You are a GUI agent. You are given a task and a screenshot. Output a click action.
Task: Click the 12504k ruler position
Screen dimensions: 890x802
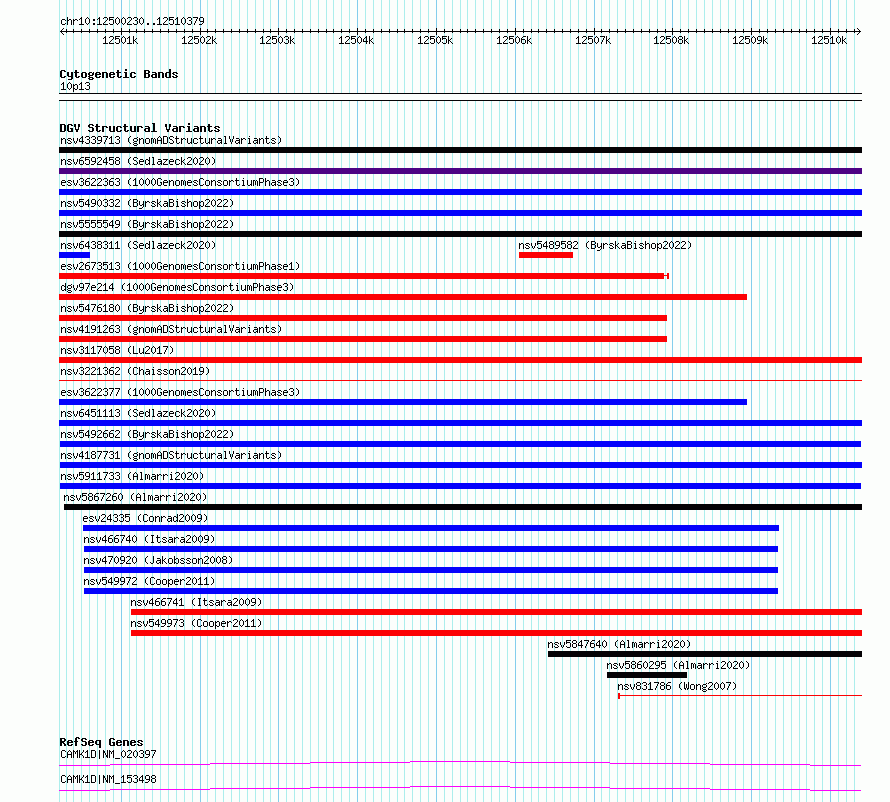[x=356, y=40]
